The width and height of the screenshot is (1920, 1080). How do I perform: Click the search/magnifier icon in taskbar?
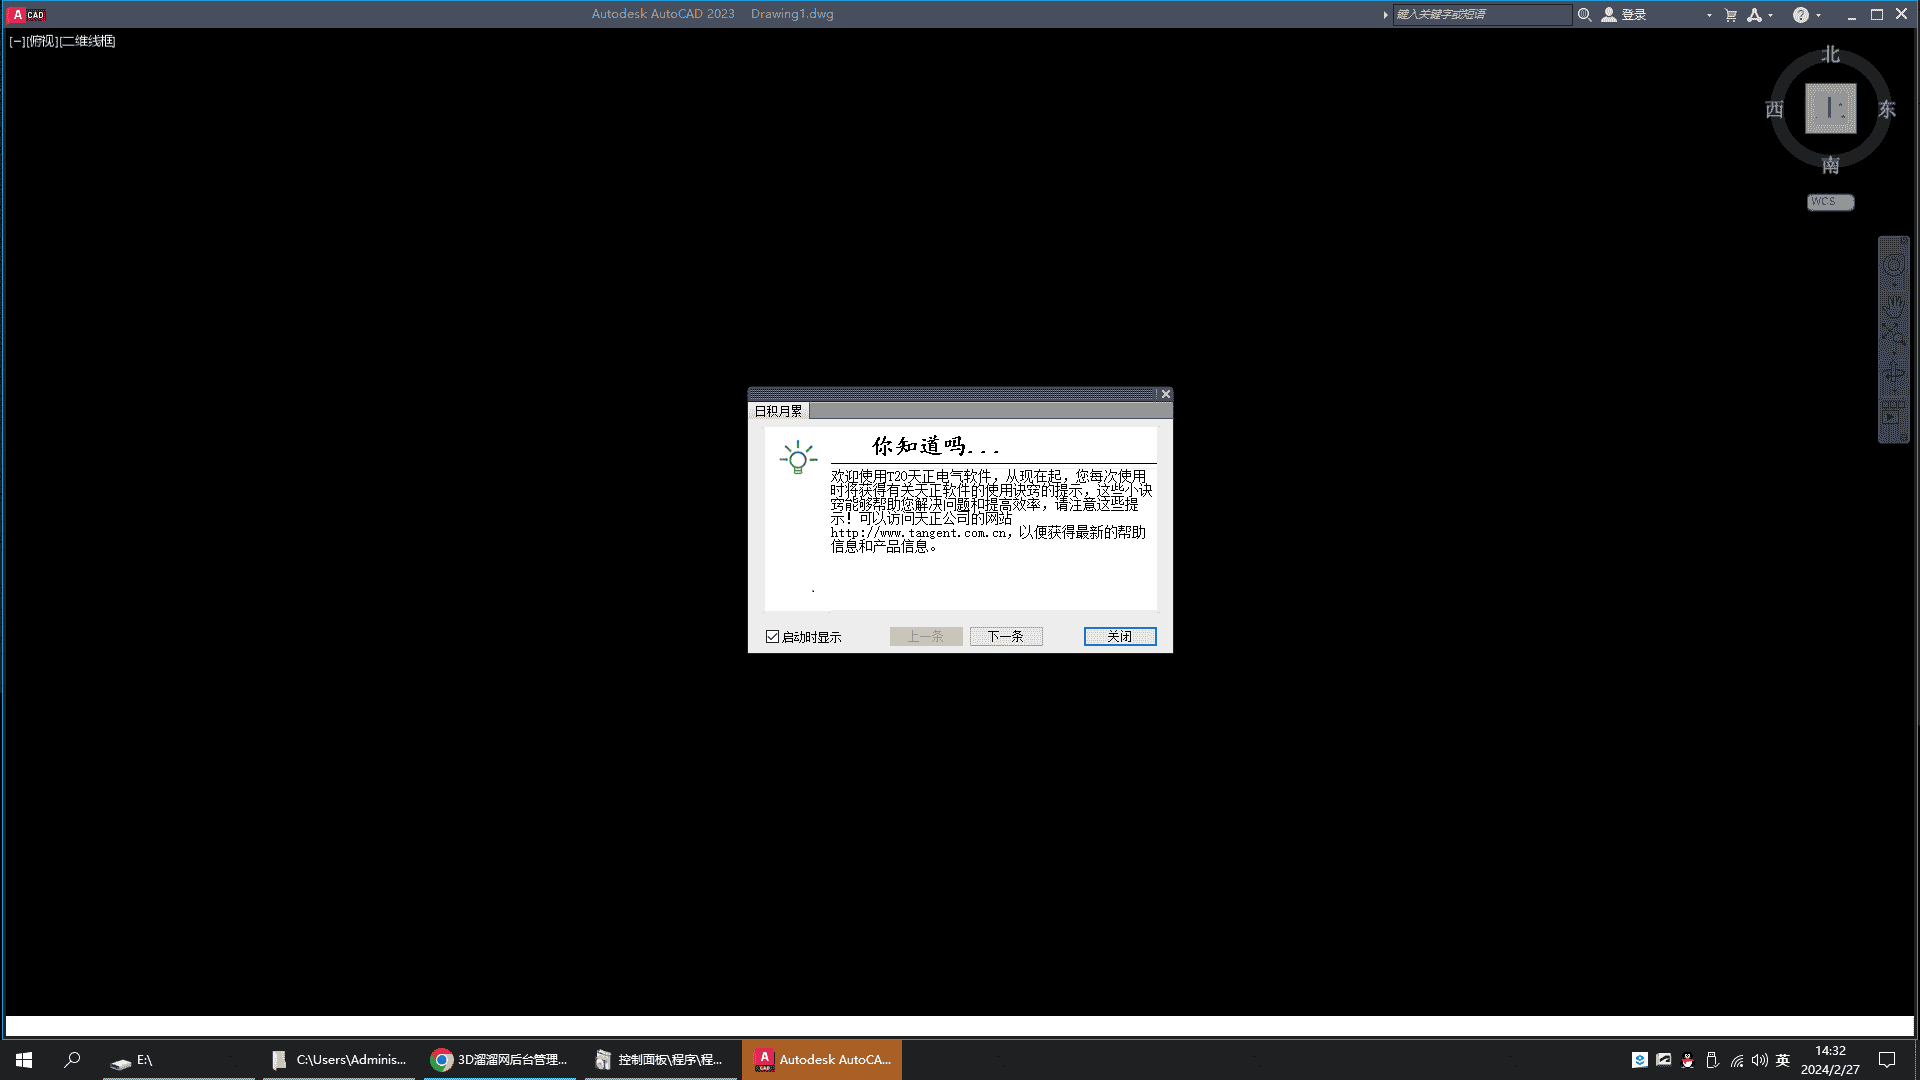(74, 1059)
